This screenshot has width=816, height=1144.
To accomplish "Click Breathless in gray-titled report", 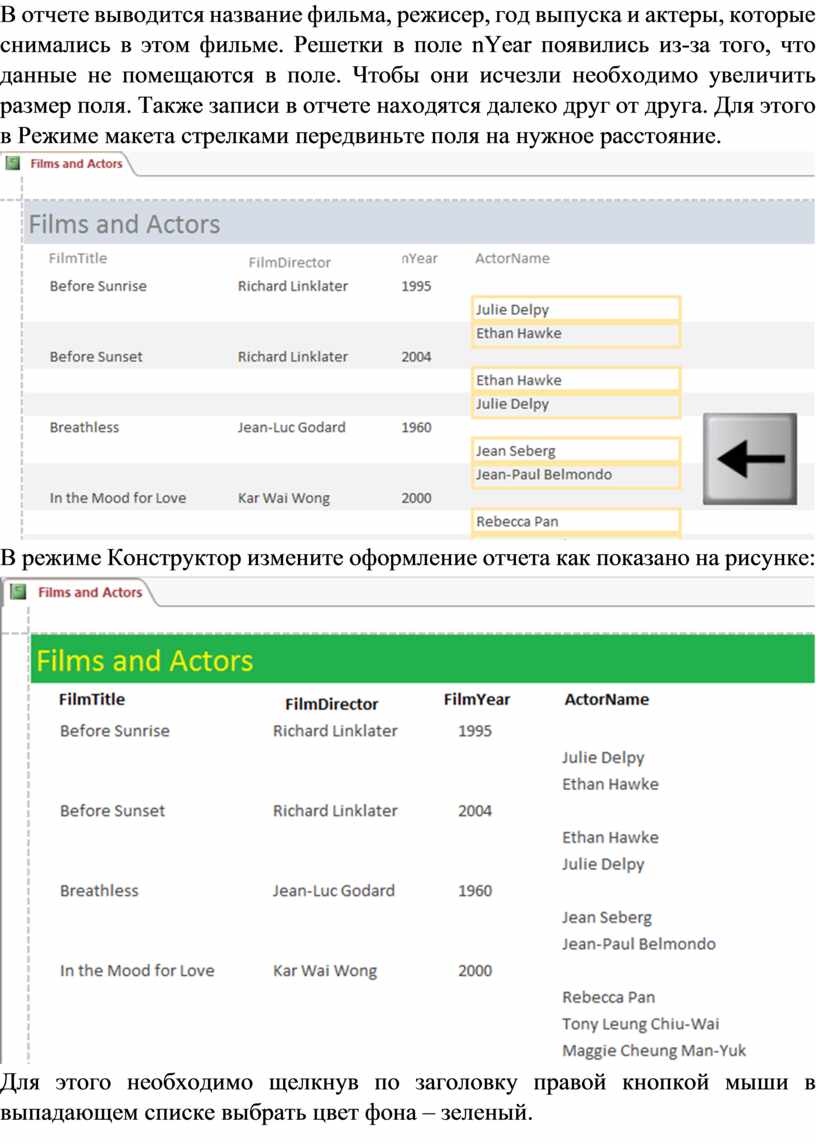I will pos(84,428).
